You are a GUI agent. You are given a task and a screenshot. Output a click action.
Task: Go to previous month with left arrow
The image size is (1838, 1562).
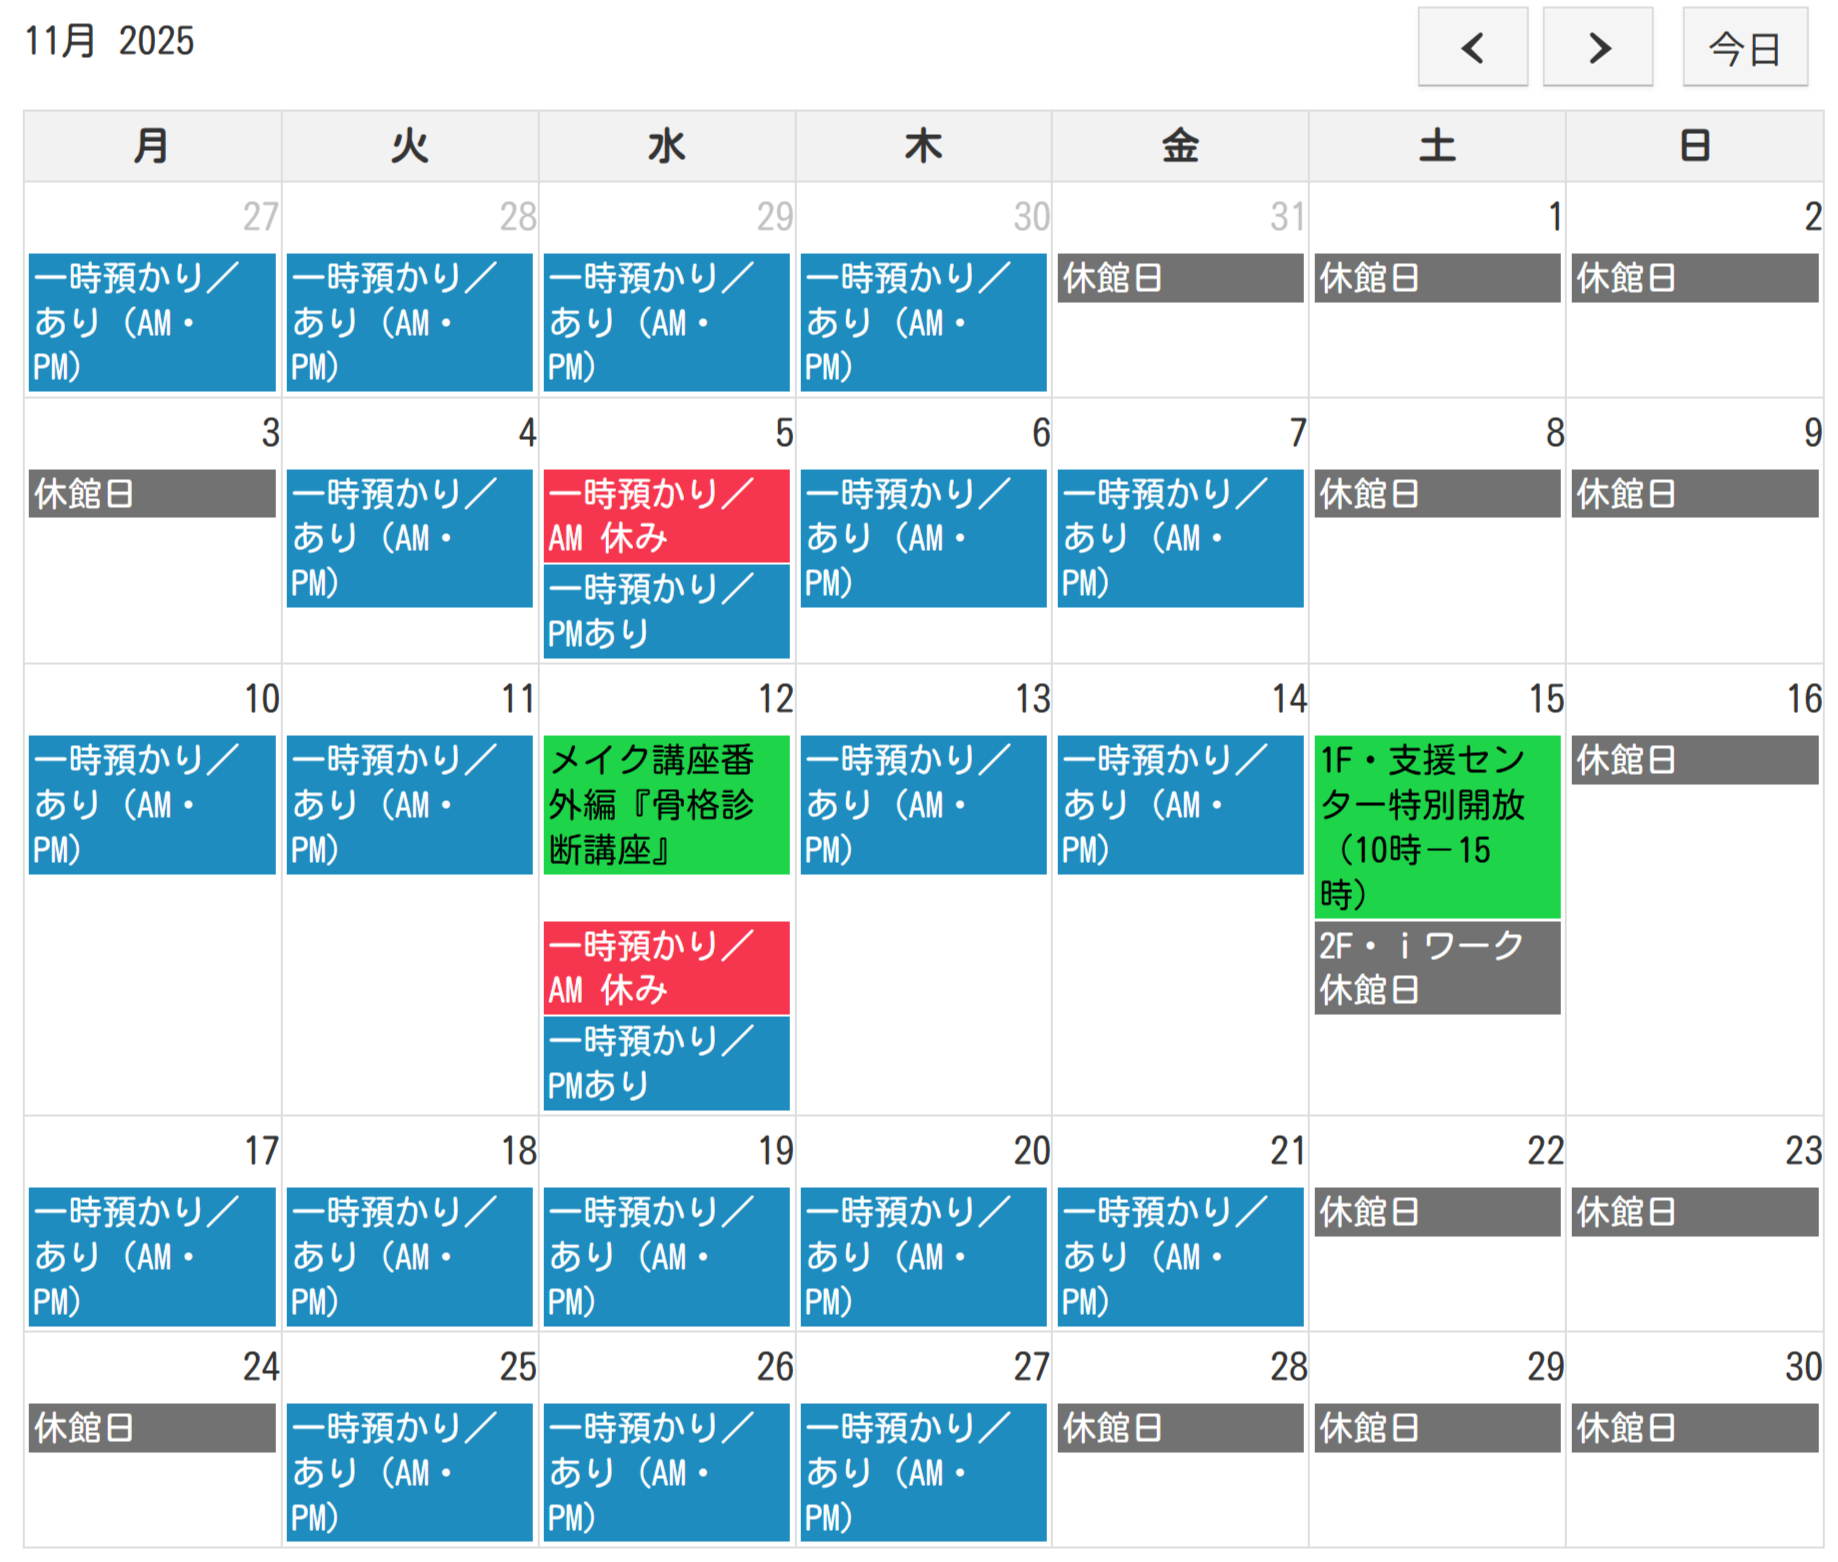(1471, 47)
